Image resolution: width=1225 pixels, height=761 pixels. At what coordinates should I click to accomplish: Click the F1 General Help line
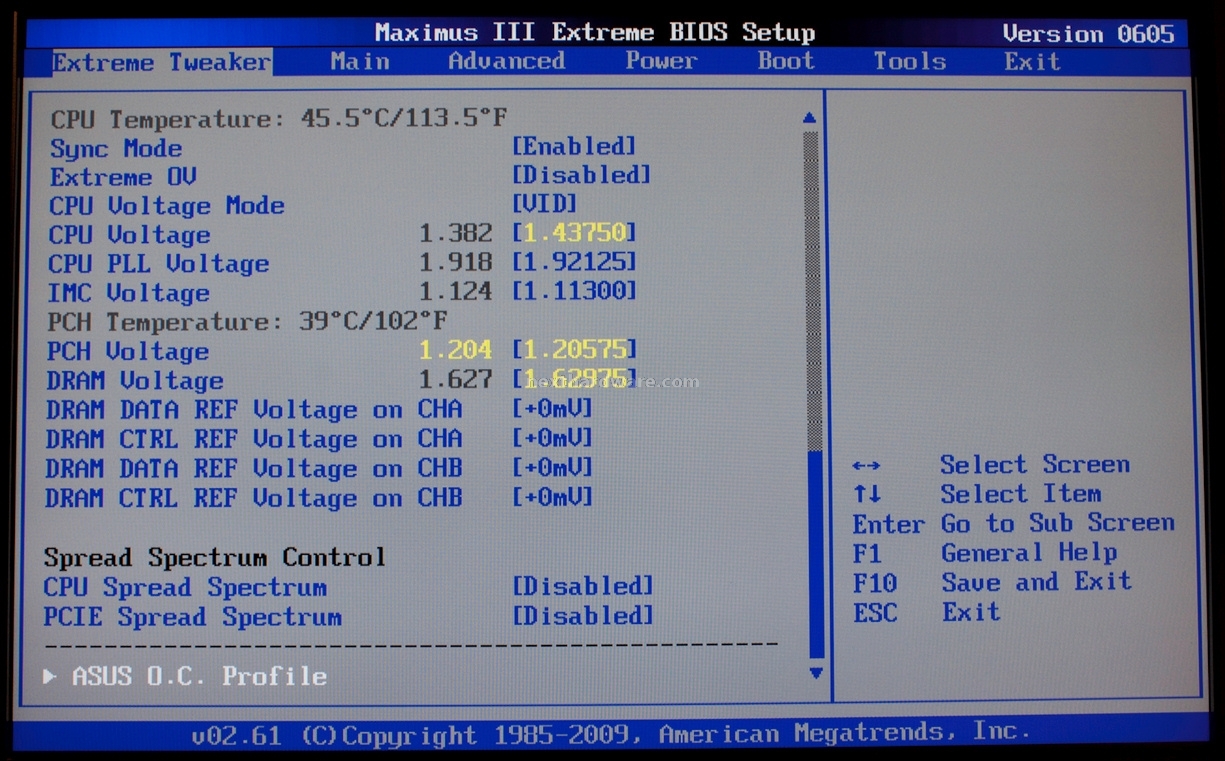click(x=985, y=552)
